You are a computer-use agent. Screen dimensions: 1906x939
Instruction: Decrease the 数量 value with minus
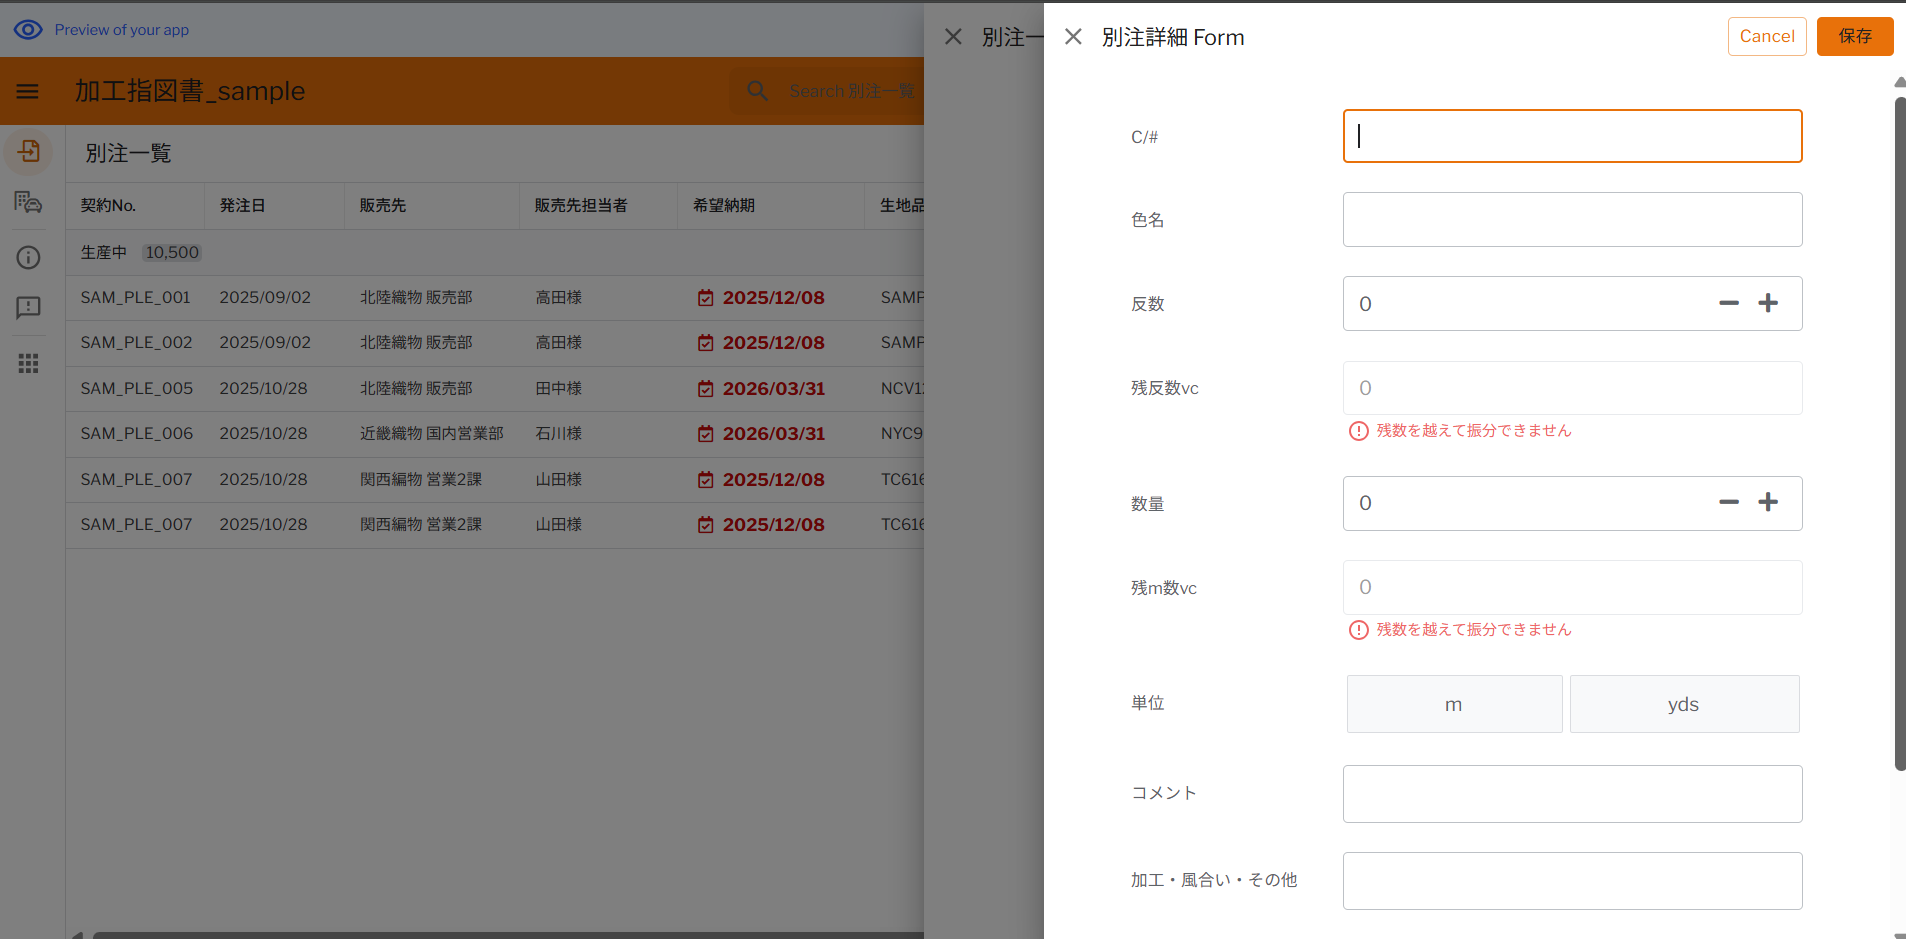coord(1729,502)
